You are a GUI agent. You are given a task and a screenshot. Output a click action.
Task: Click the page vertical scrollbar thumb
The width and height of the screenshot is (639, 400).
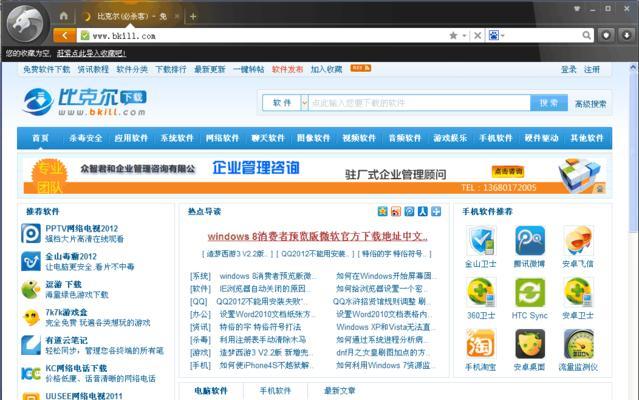point(633,152)
